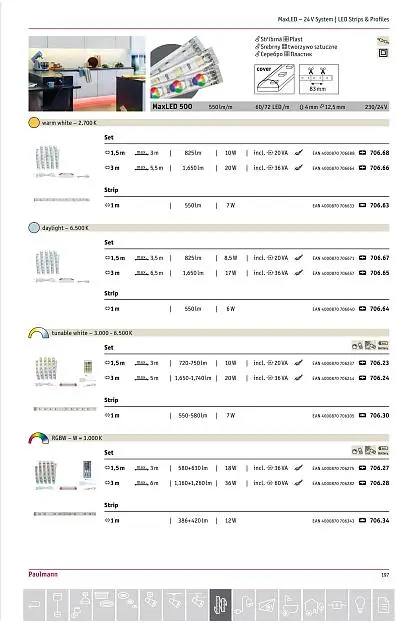Open the LED strips category tab
This screenshot has width=396, height=623.
220,605
